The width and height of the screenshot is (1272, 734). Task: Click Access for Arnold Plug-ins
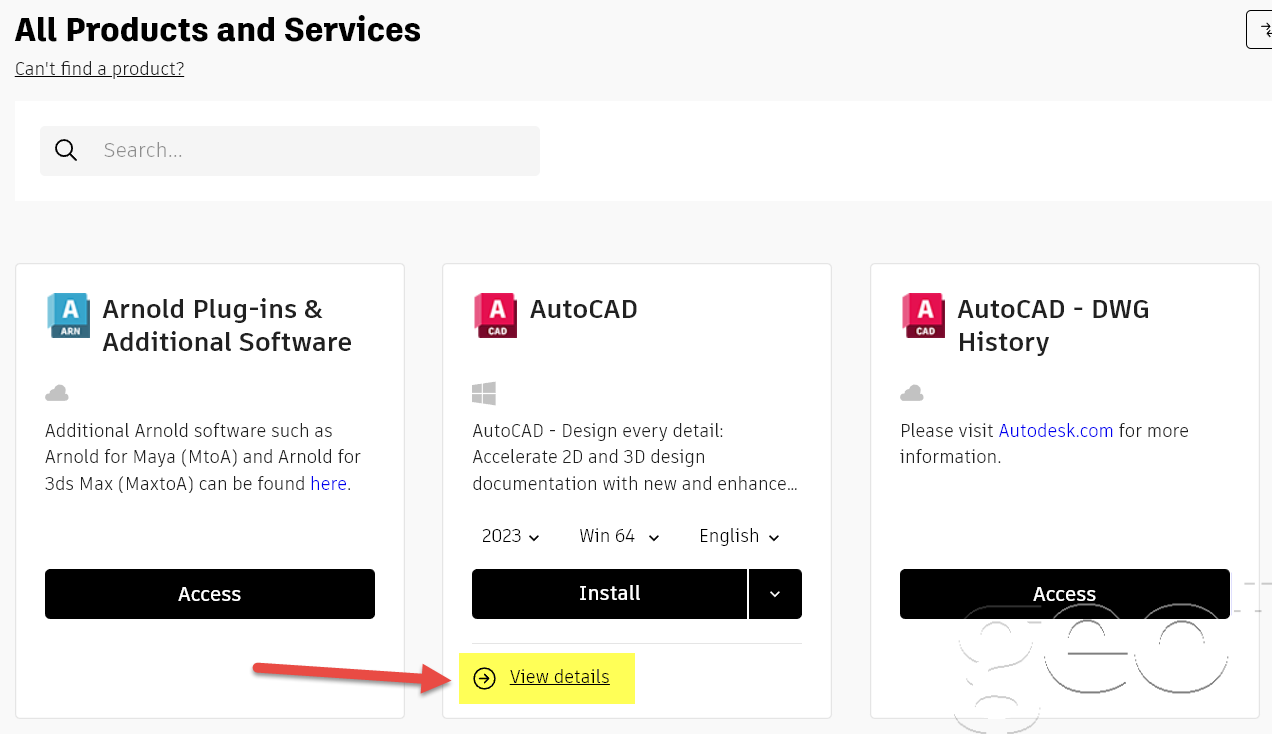(x=210, y=594)
